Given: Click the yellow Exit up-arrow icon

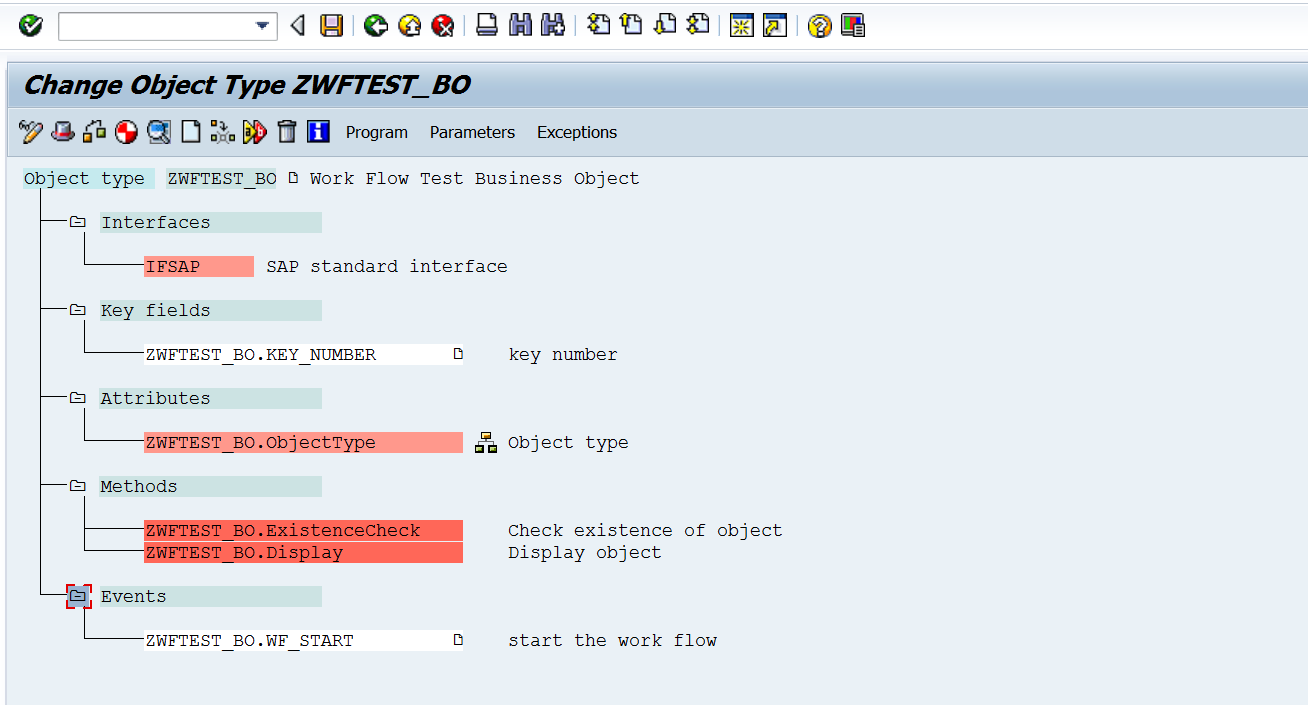Looking at the screenshot, I should (409, 26).
